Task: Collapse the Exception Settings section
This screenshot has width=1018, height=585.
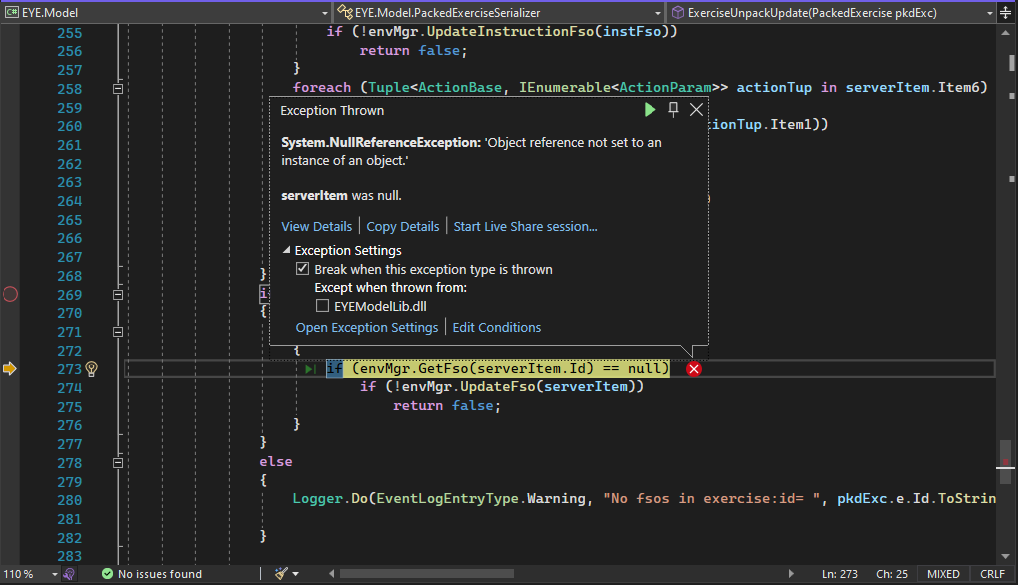Action: (x=287, y=251)
